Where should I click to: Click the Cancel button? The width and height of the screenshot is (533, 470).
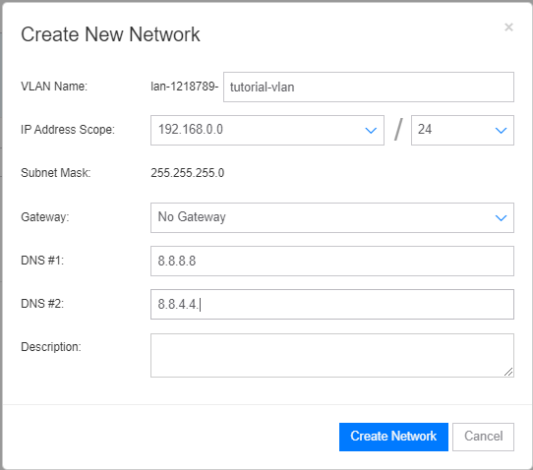483,437
